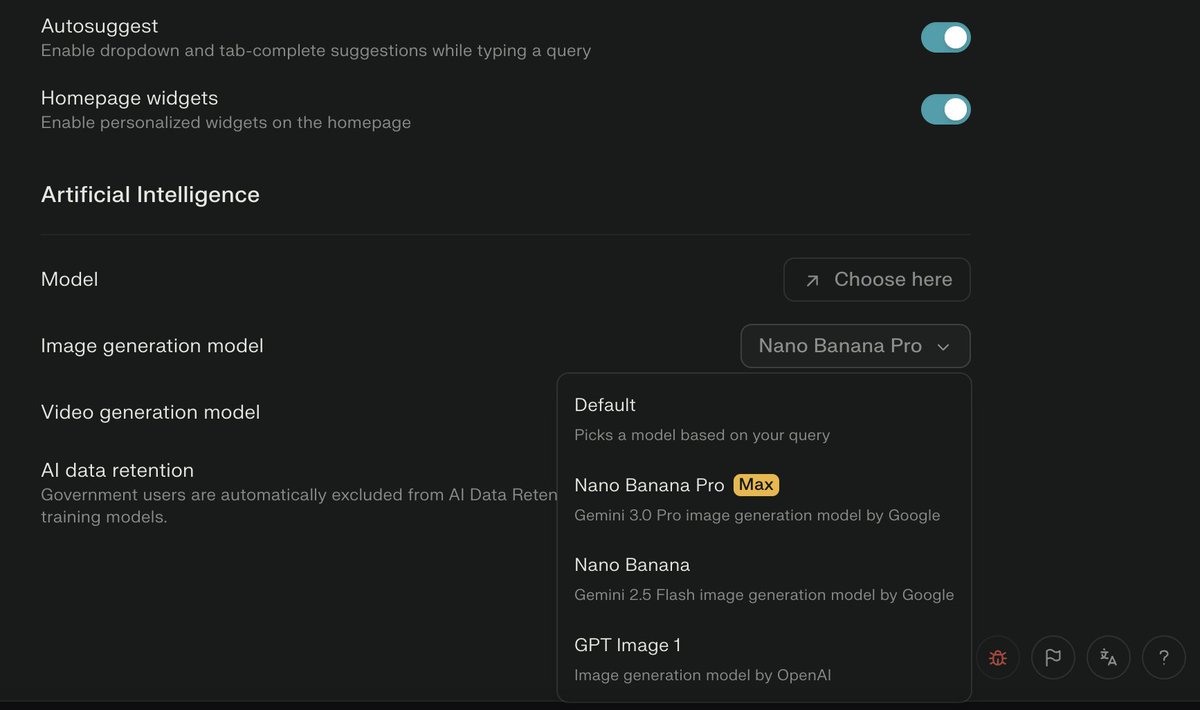Image resolution: width=1200 pixels, height=710 pixels.
Task: Click the Homepage widgets label
Action: coord(129,98)
